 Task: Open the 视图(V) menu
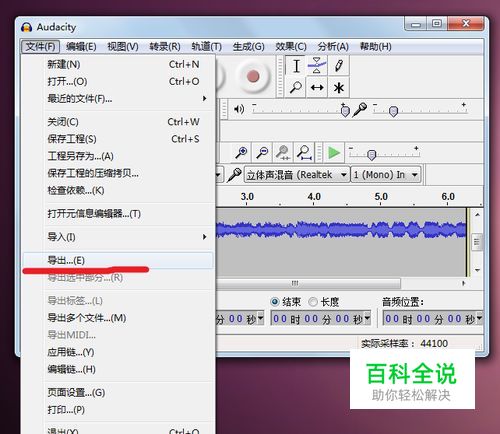coord(123,46)
